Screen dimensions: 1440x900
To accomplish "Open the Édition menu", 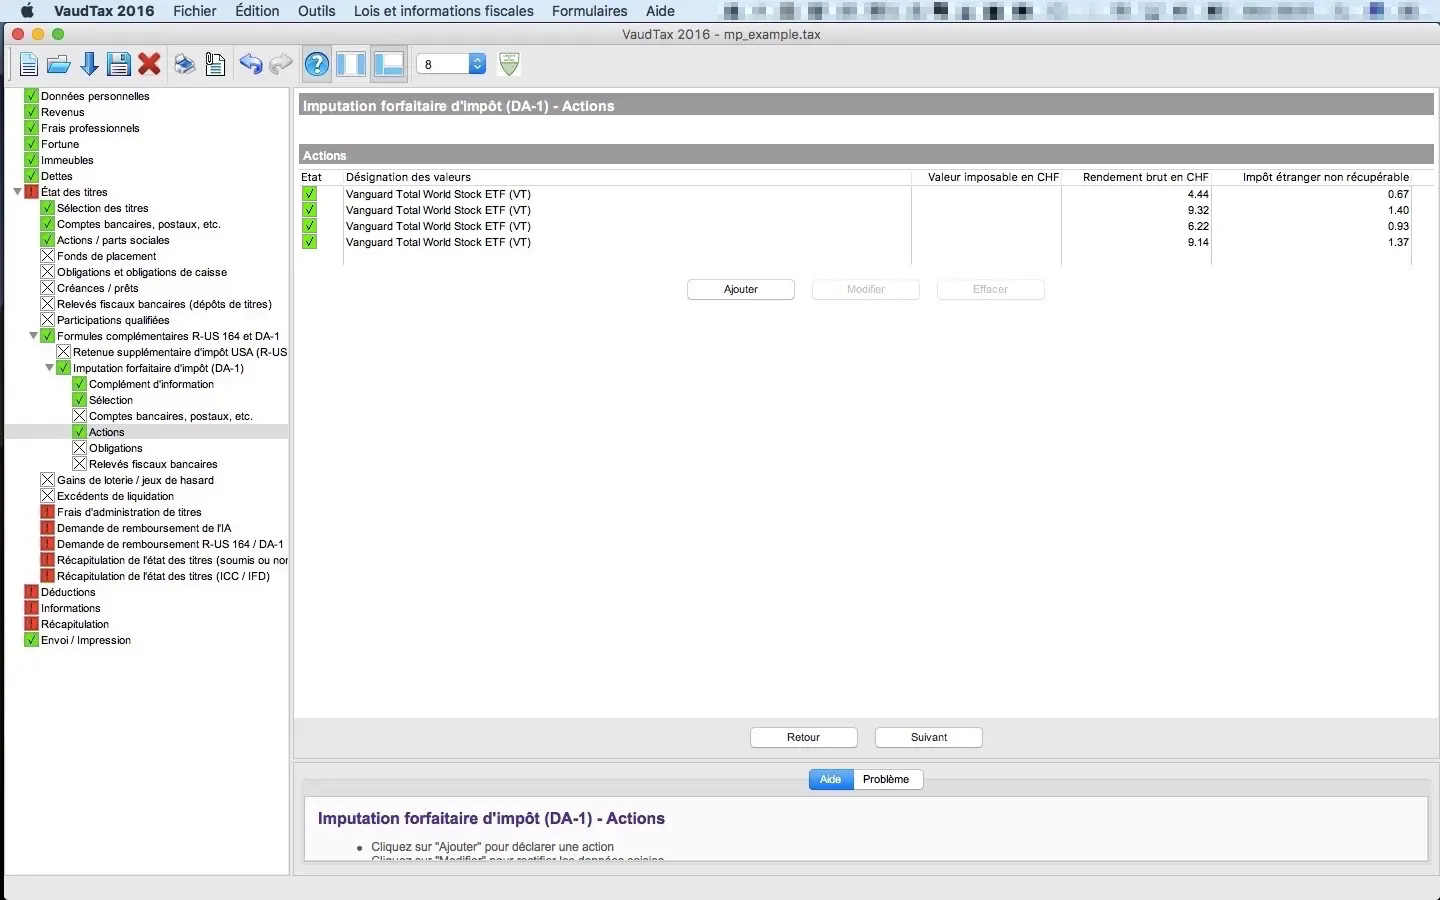I will click(x=257, y=11).
